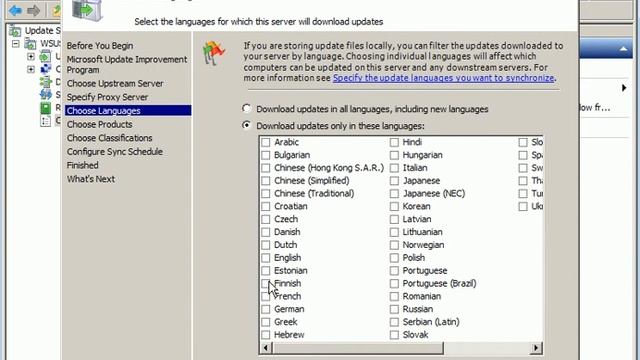
Task: Click the language list scroll-left arrow
Action: 266,348
